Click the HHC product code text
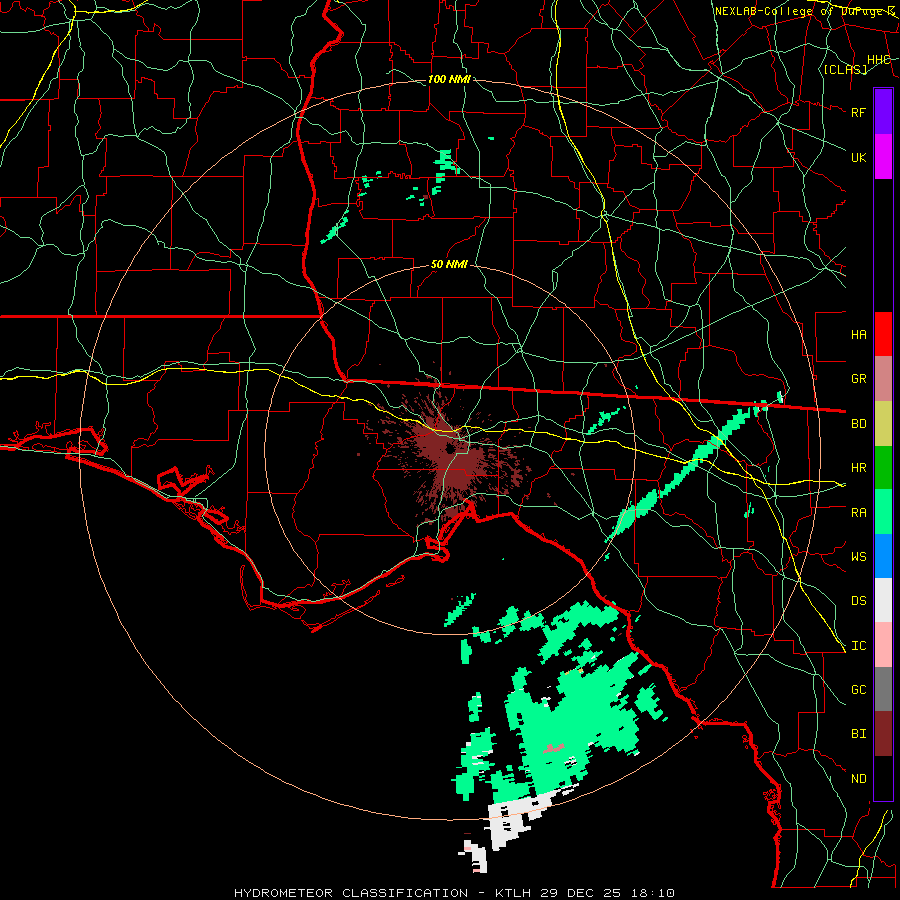Image resolution: width=900 pixels, height=900 pixels. 879,60
